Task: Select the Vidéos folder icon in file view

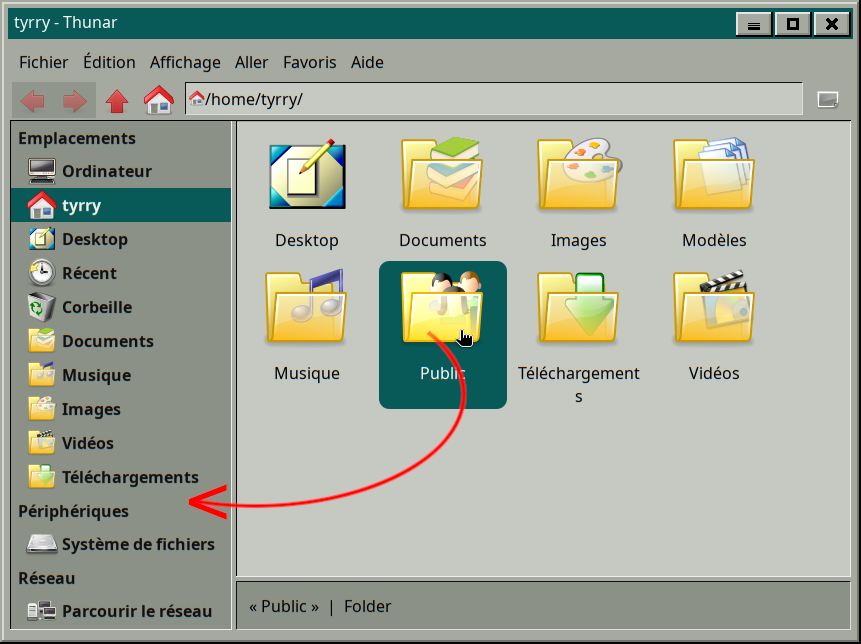Action: pyautogui.click(x=714, y=306)
